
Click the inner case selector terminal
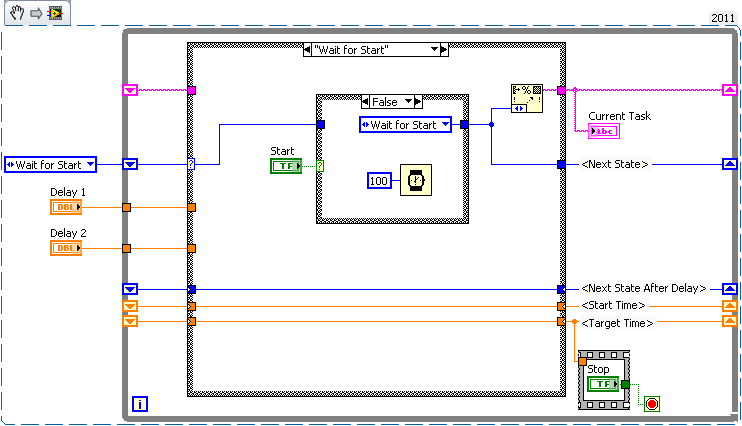coord(320,166)
